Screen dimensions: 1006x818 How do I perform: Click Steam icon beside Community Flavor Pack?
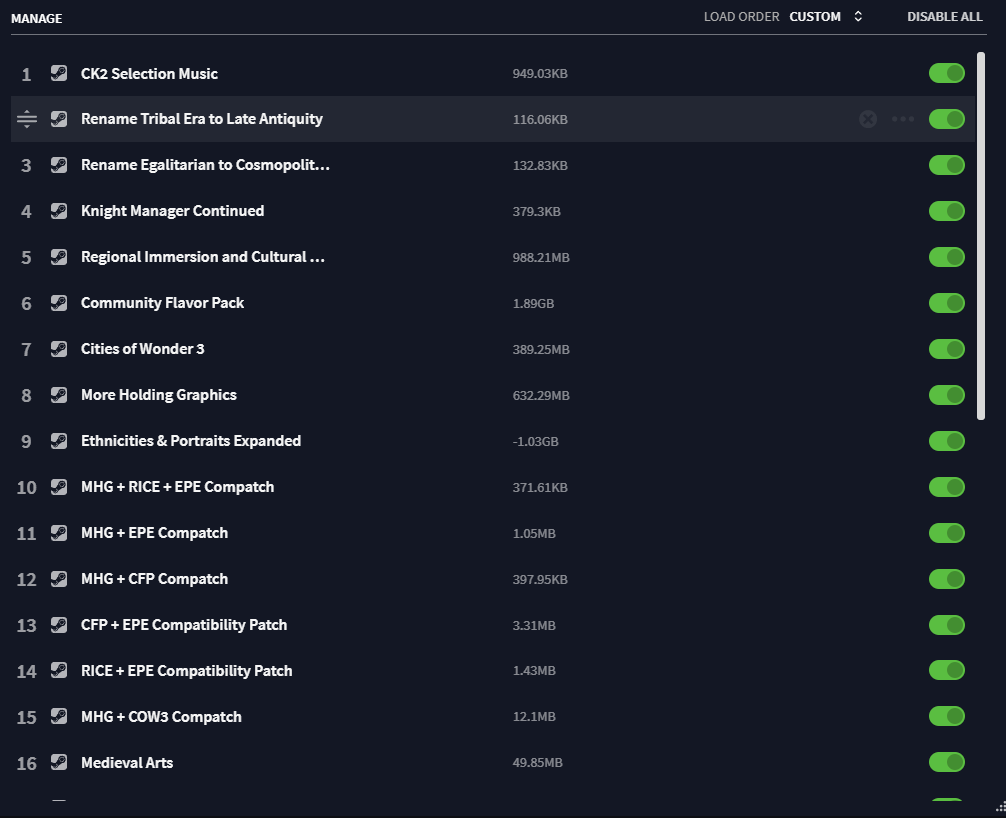(x=59, y=303)
